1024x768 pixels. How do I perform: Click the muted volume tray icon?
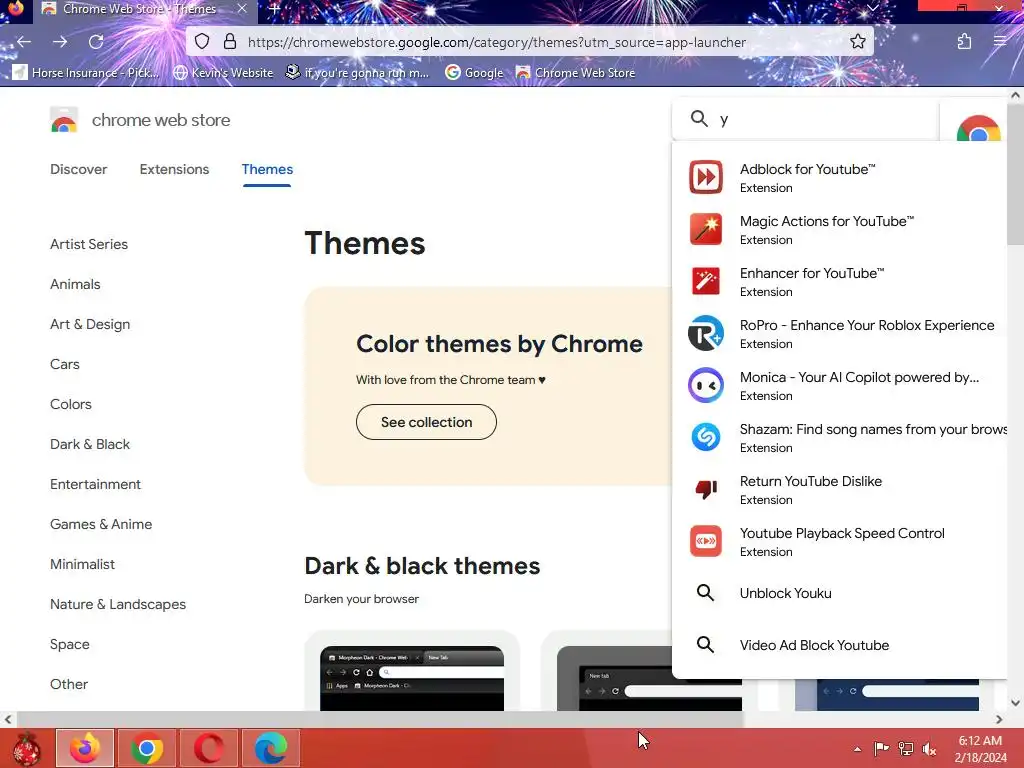pyautogui.click(x=929, y=749)
